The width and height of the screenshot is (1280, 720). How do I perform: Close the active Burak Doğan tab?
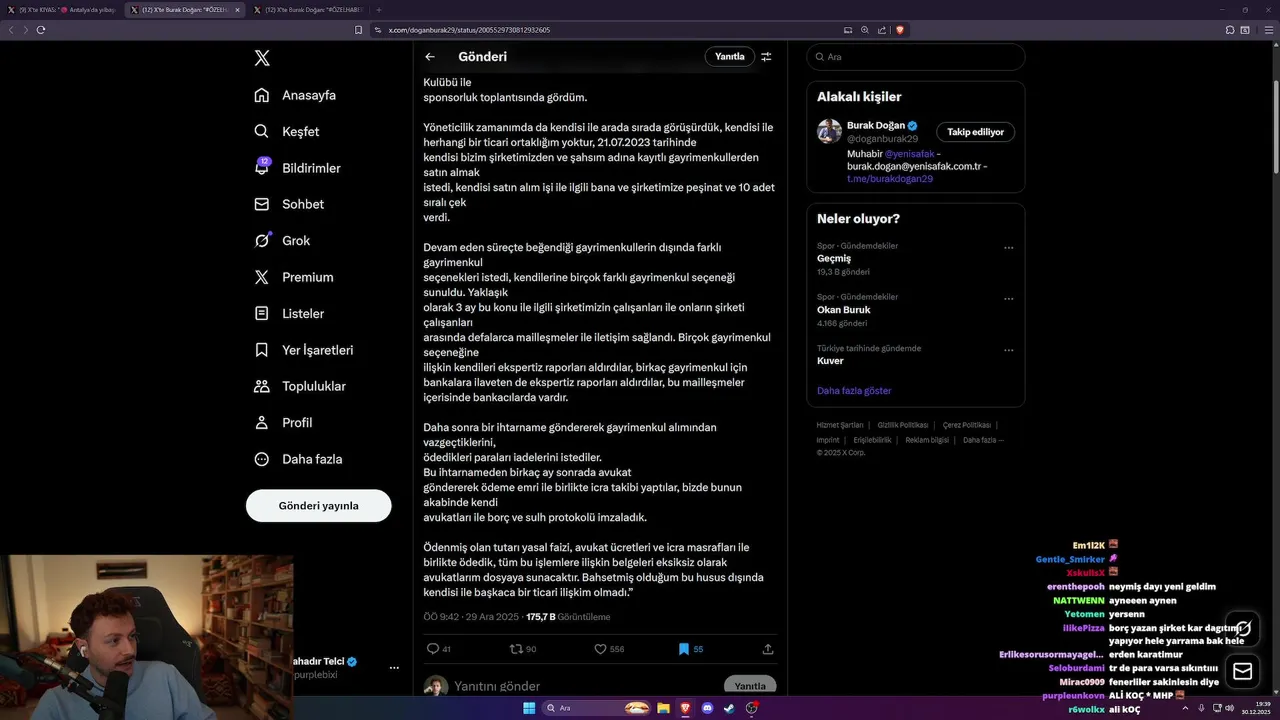(x=237, y=10)
